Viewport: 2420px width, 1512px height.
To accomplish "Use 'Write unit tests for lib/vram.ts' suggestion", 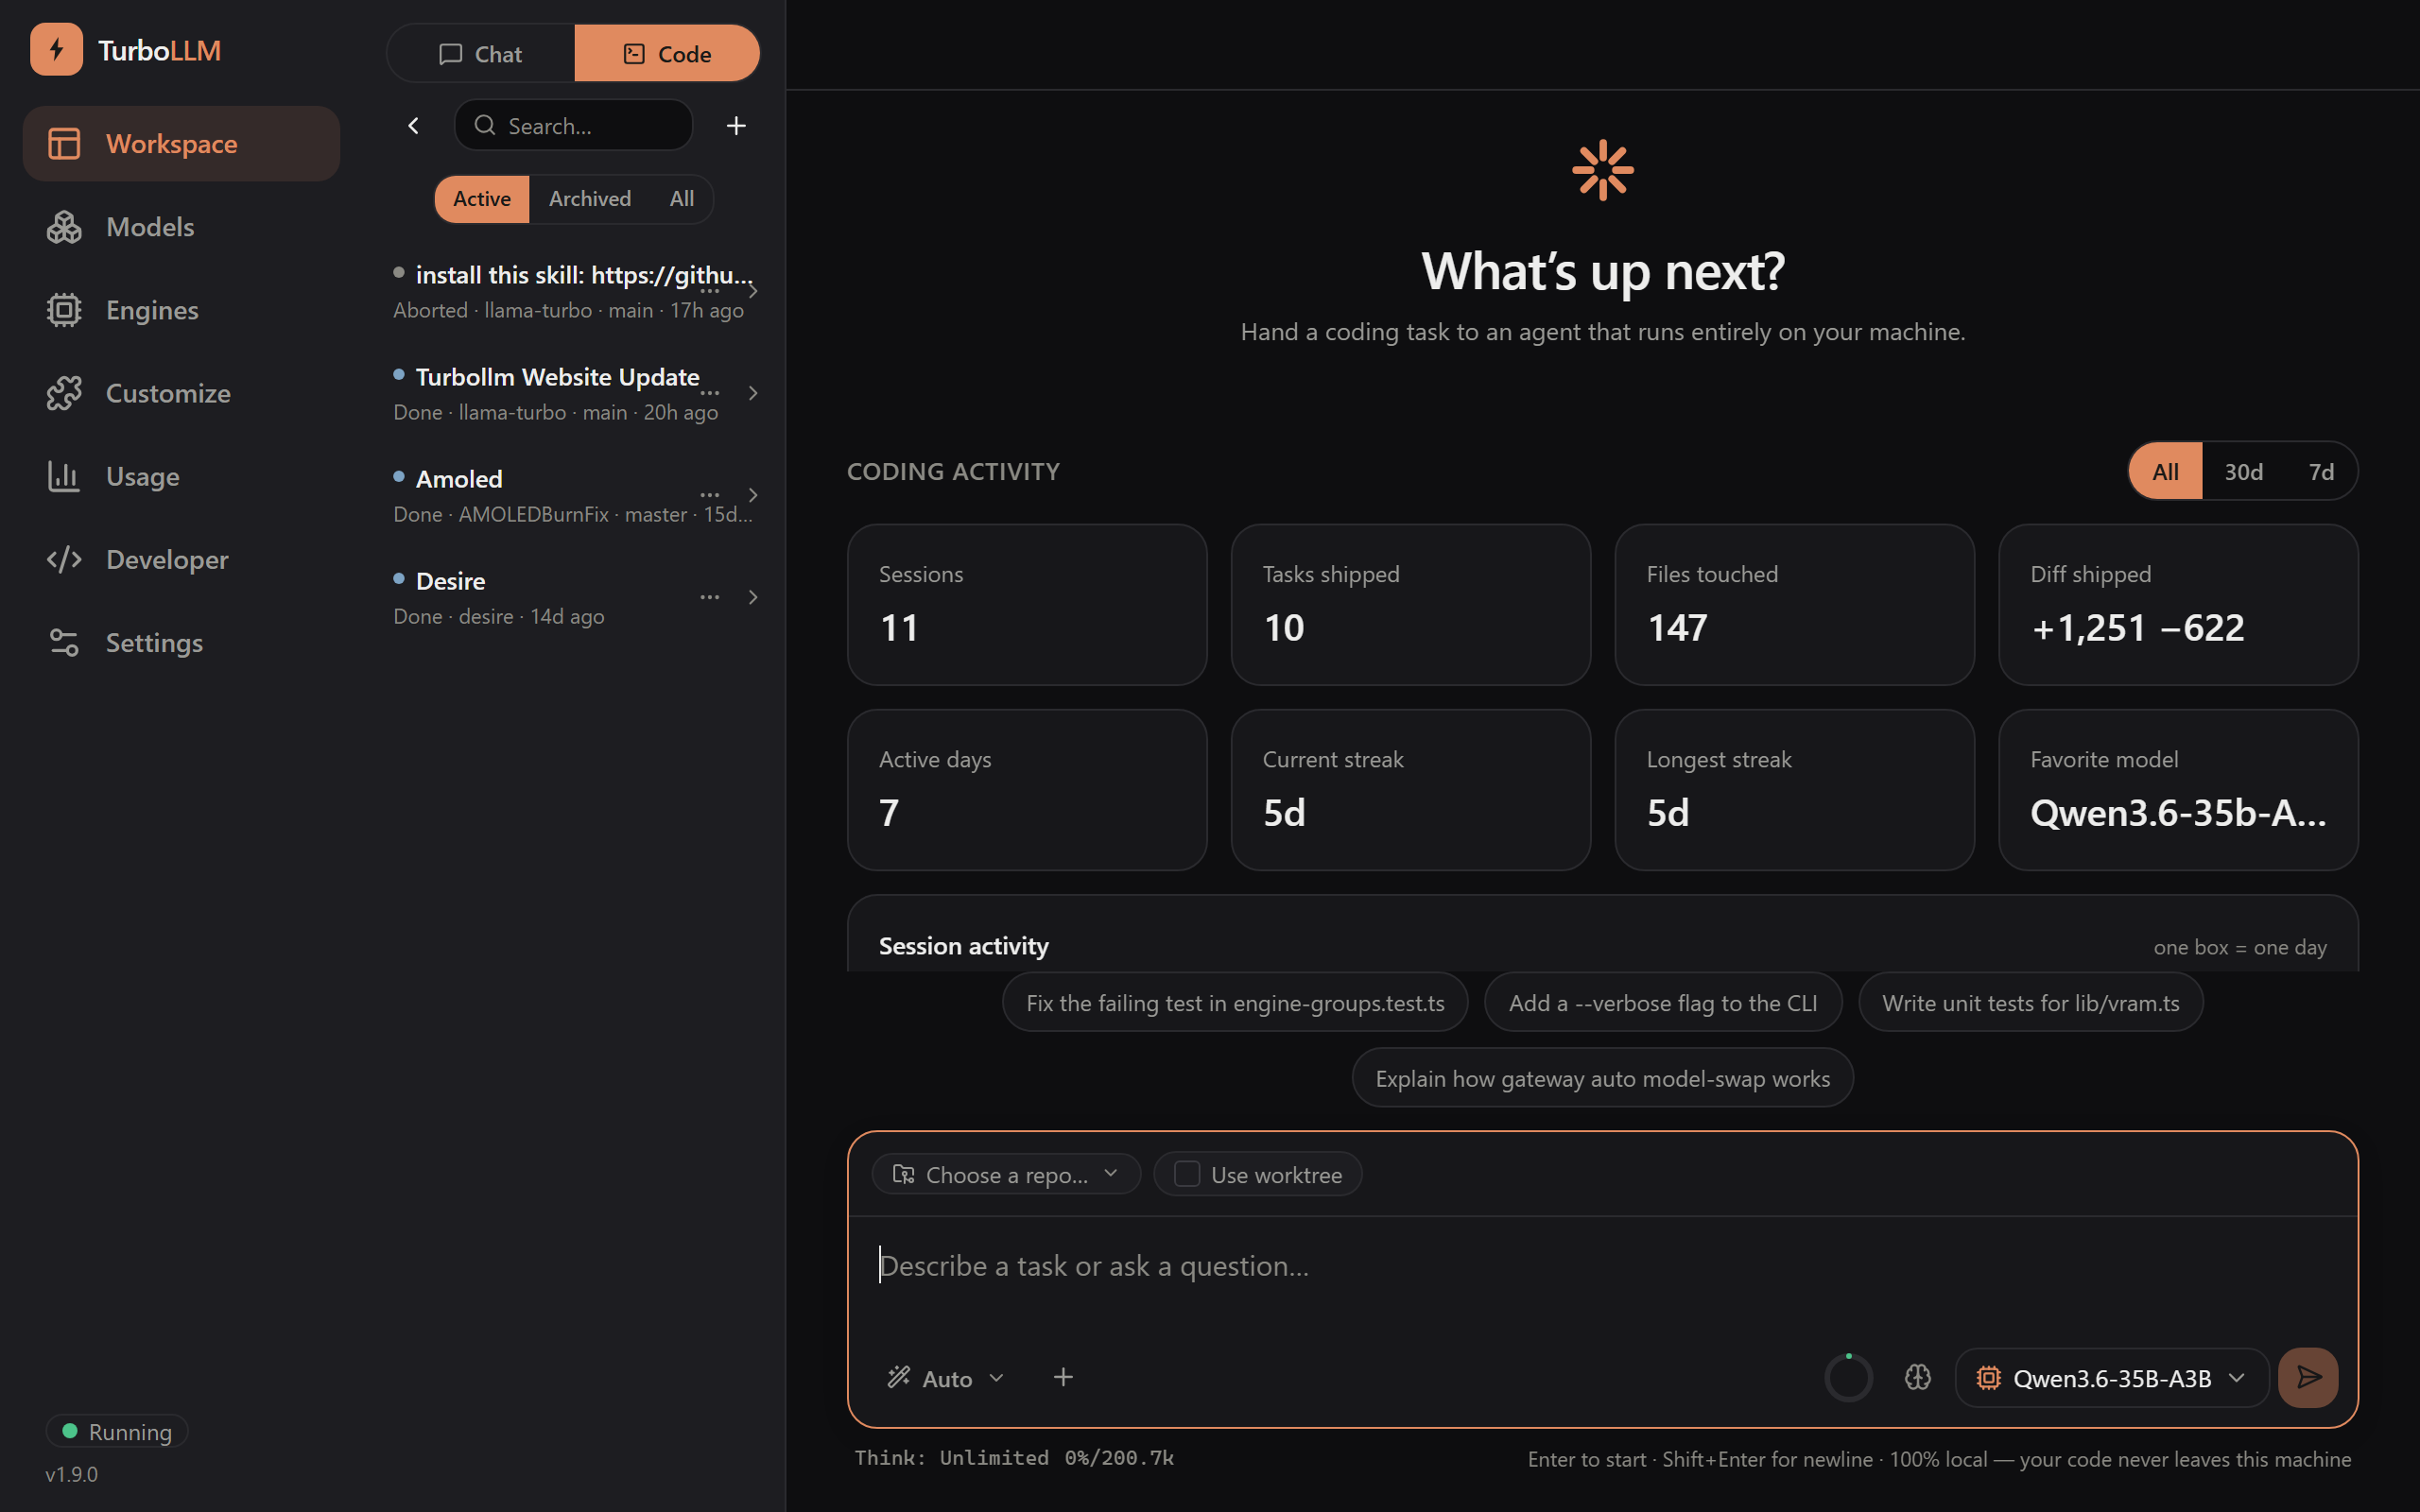I will click(2031, 1003).
